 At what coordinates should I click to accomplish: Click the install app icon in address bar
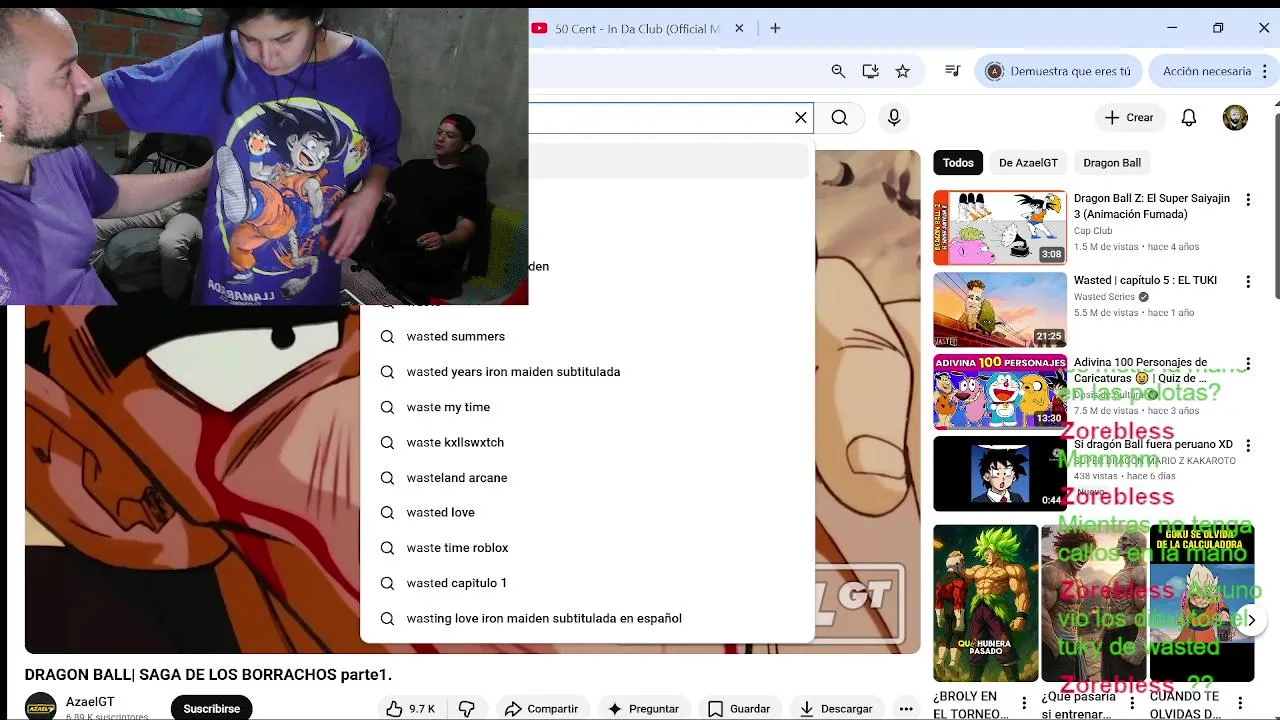click(x=870, y=71)
